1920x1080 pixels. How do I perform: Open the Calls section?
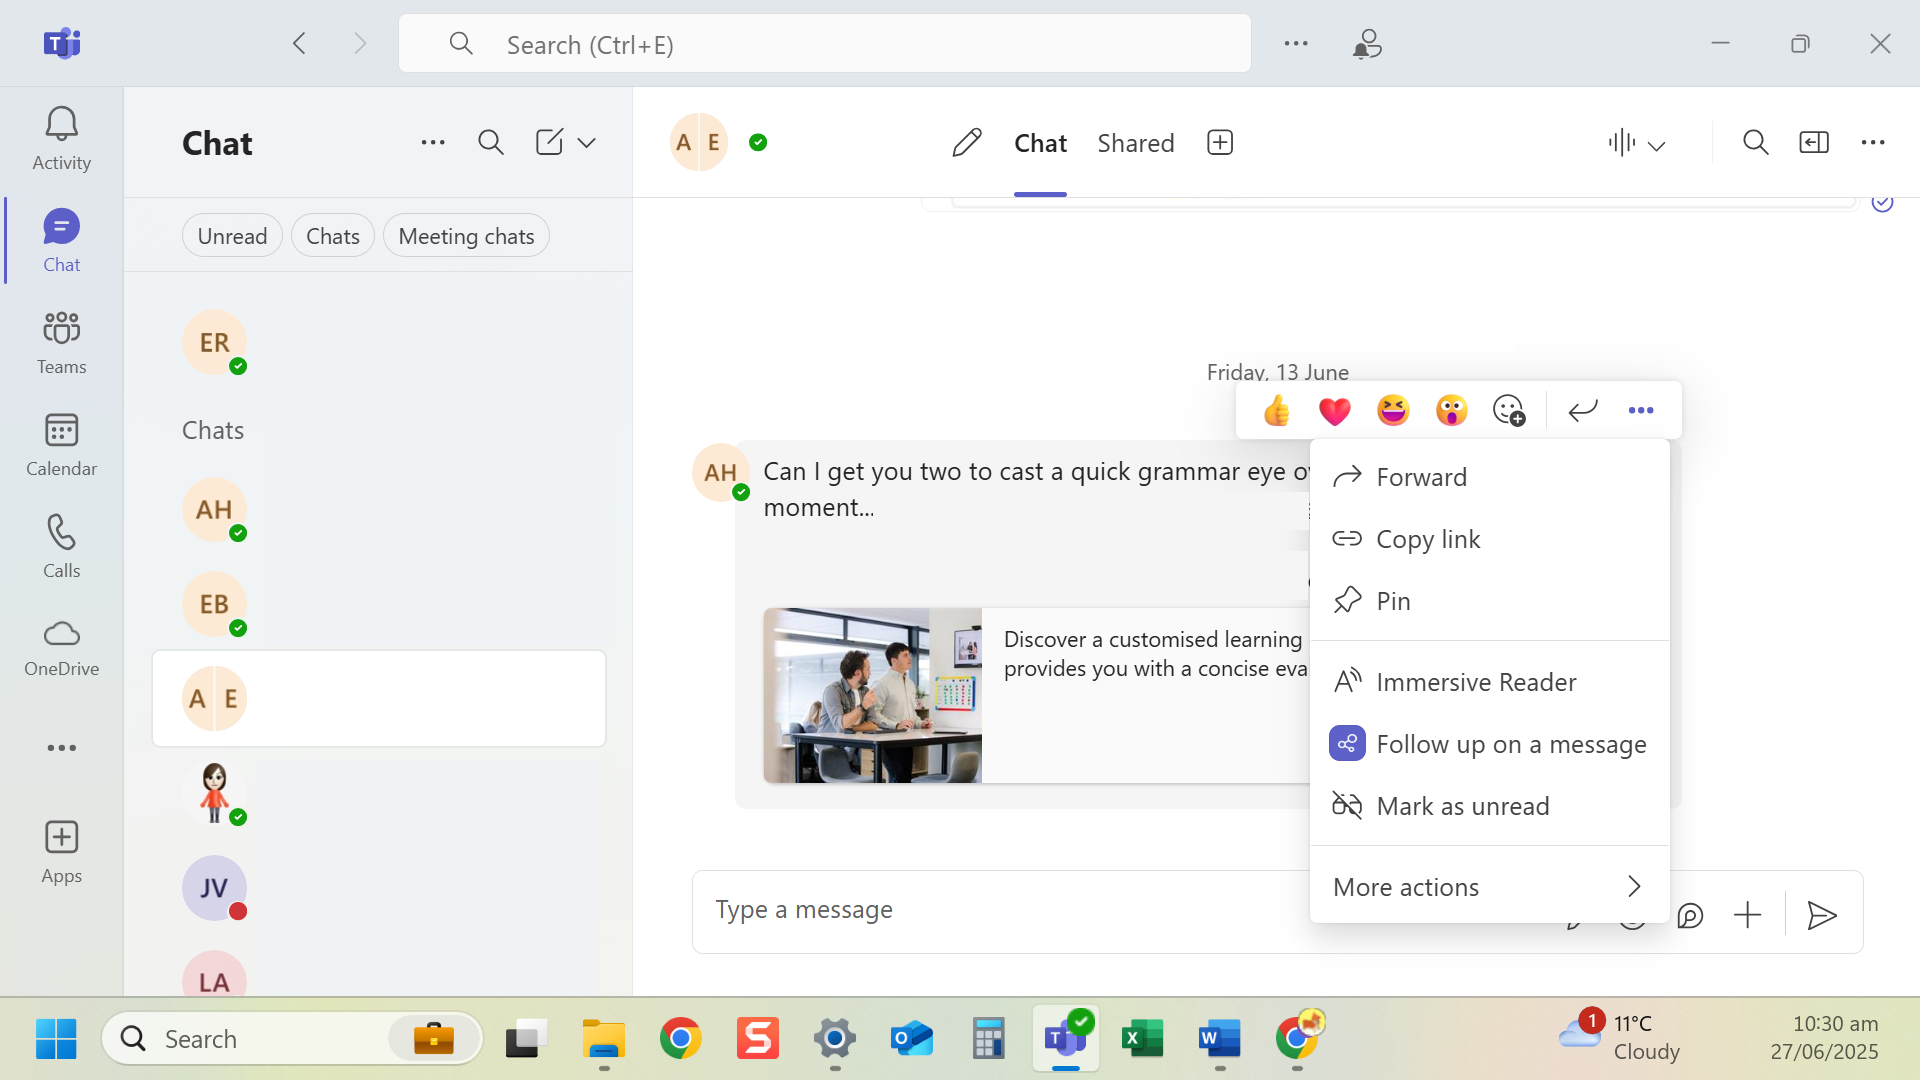pos(61,547)
